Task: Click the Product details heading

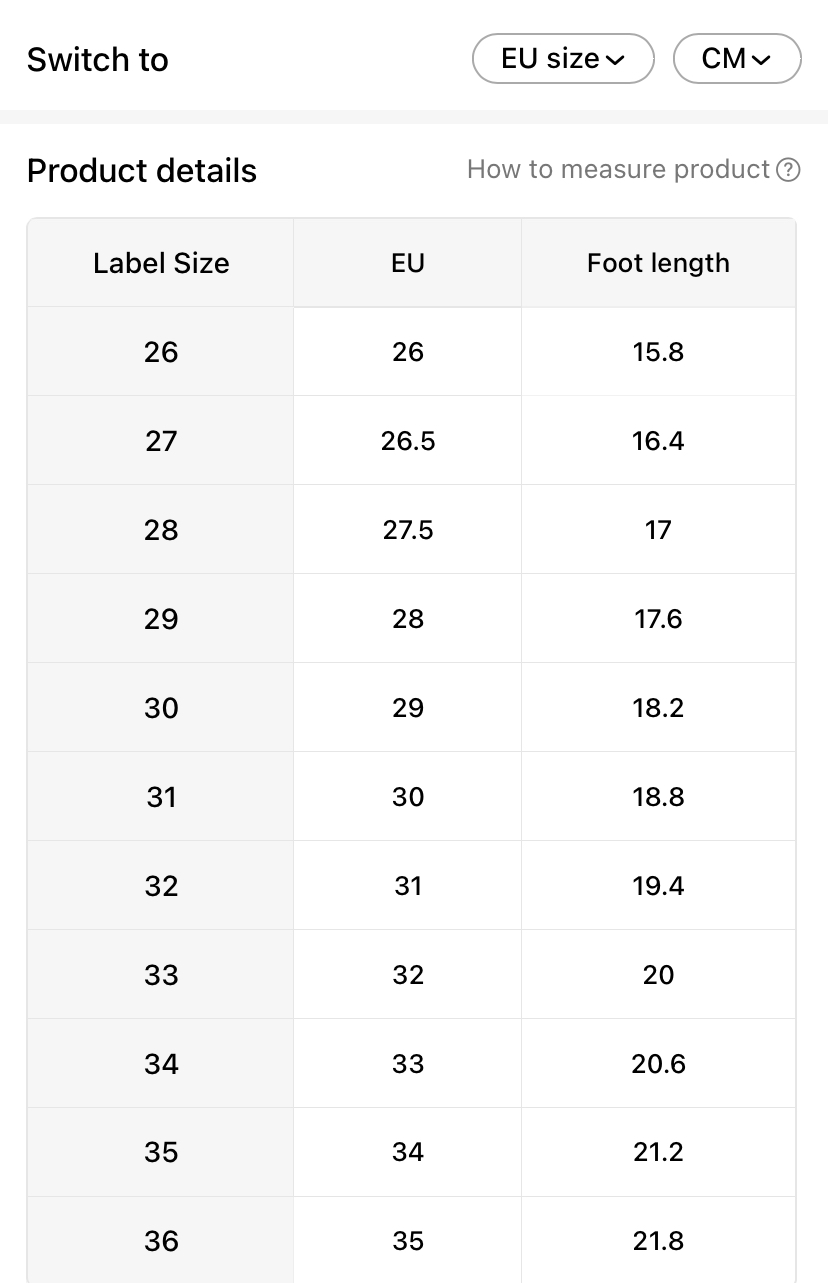Action: [142, 171]
